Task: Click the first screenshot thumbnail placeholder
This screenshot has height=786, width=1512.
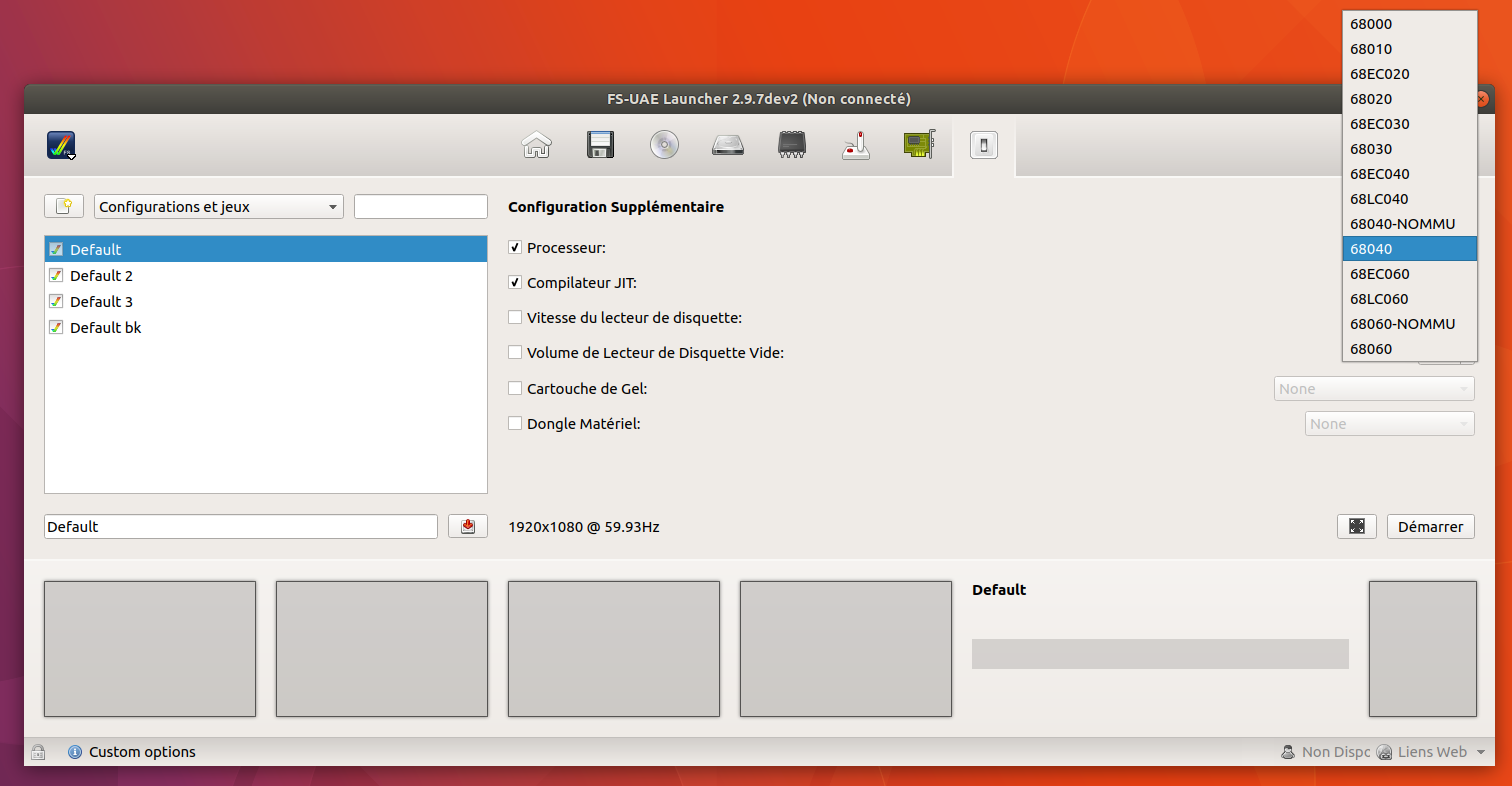Action: point(150,649)
